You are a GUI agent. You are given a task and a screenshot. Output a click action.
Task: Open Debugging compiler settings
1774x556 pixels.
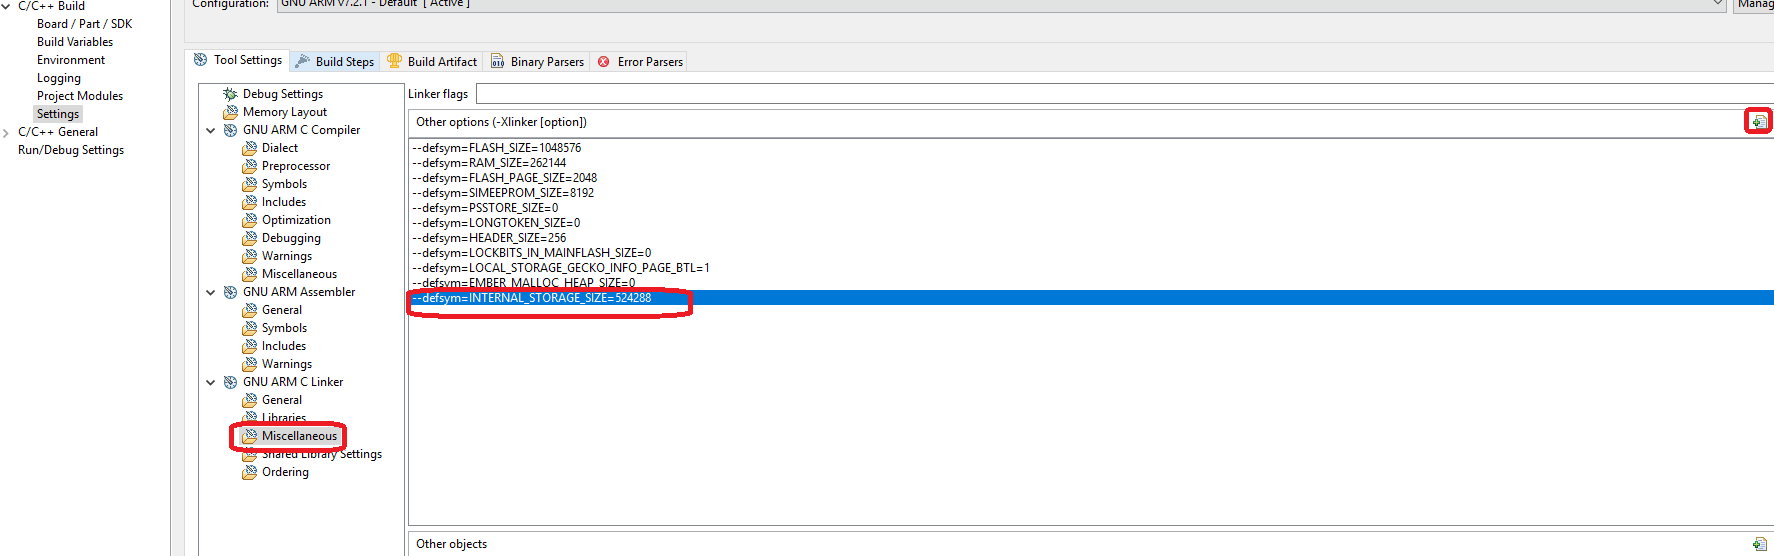click(x=291, y=238)
